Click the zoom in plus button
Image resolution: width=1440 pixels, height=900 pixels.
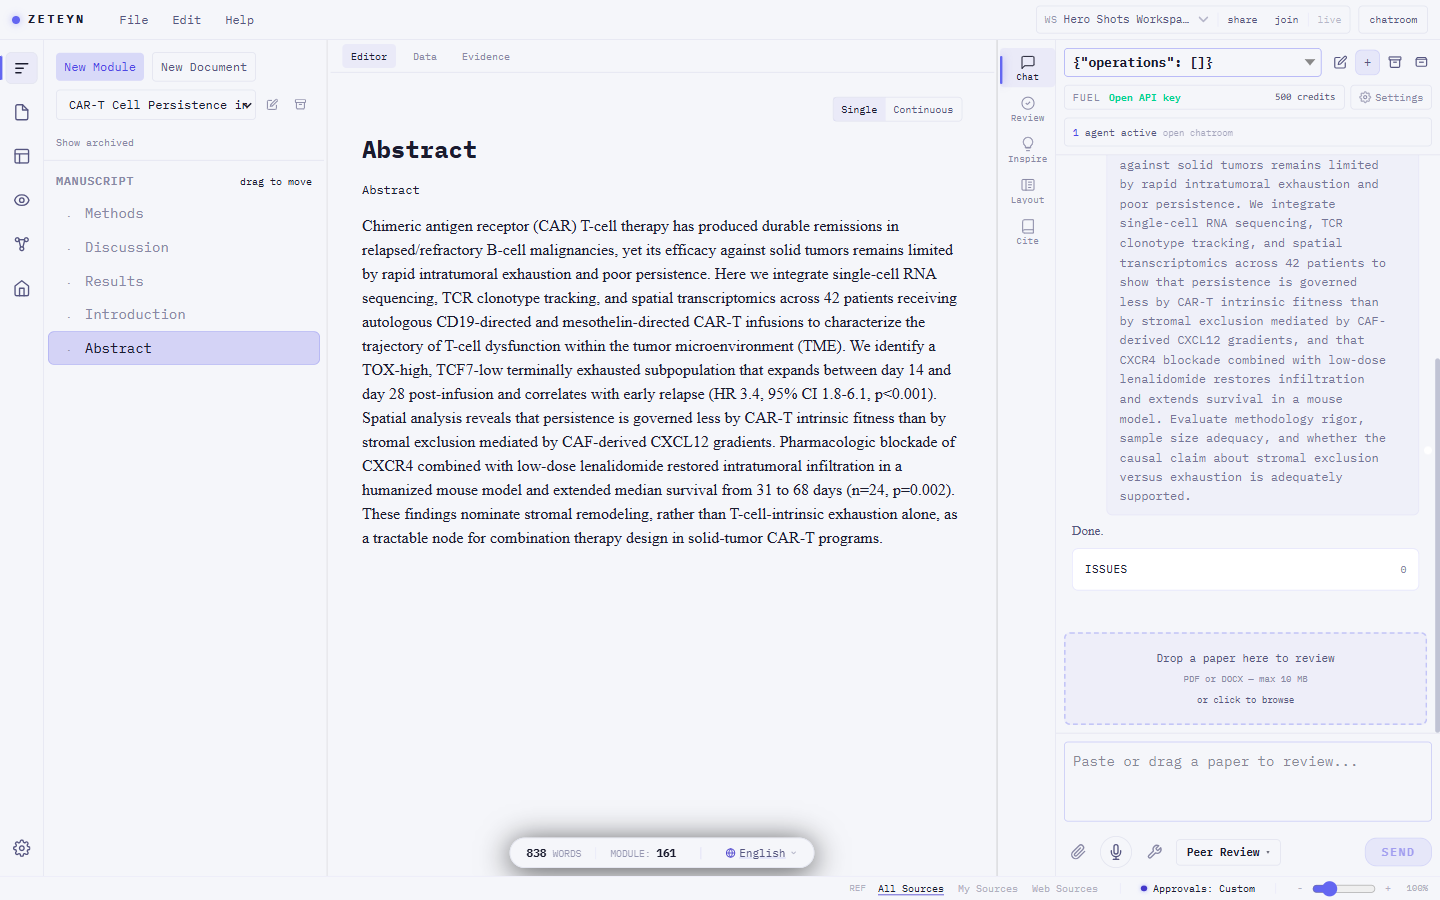click(1388, 889)
